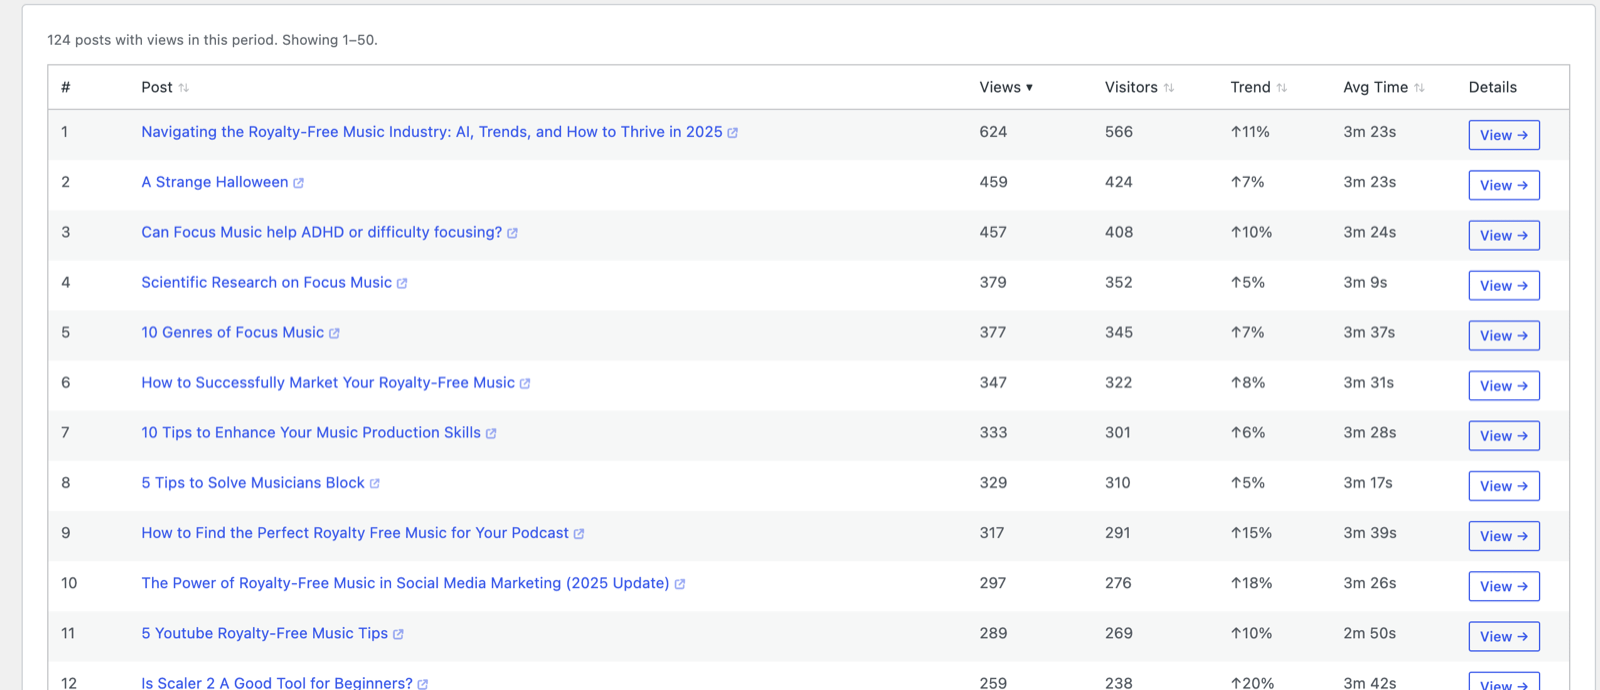This screenshot has height=690, width=1600.
Task: Sort by Views column descending arrow
Action: click(1006, 87)
